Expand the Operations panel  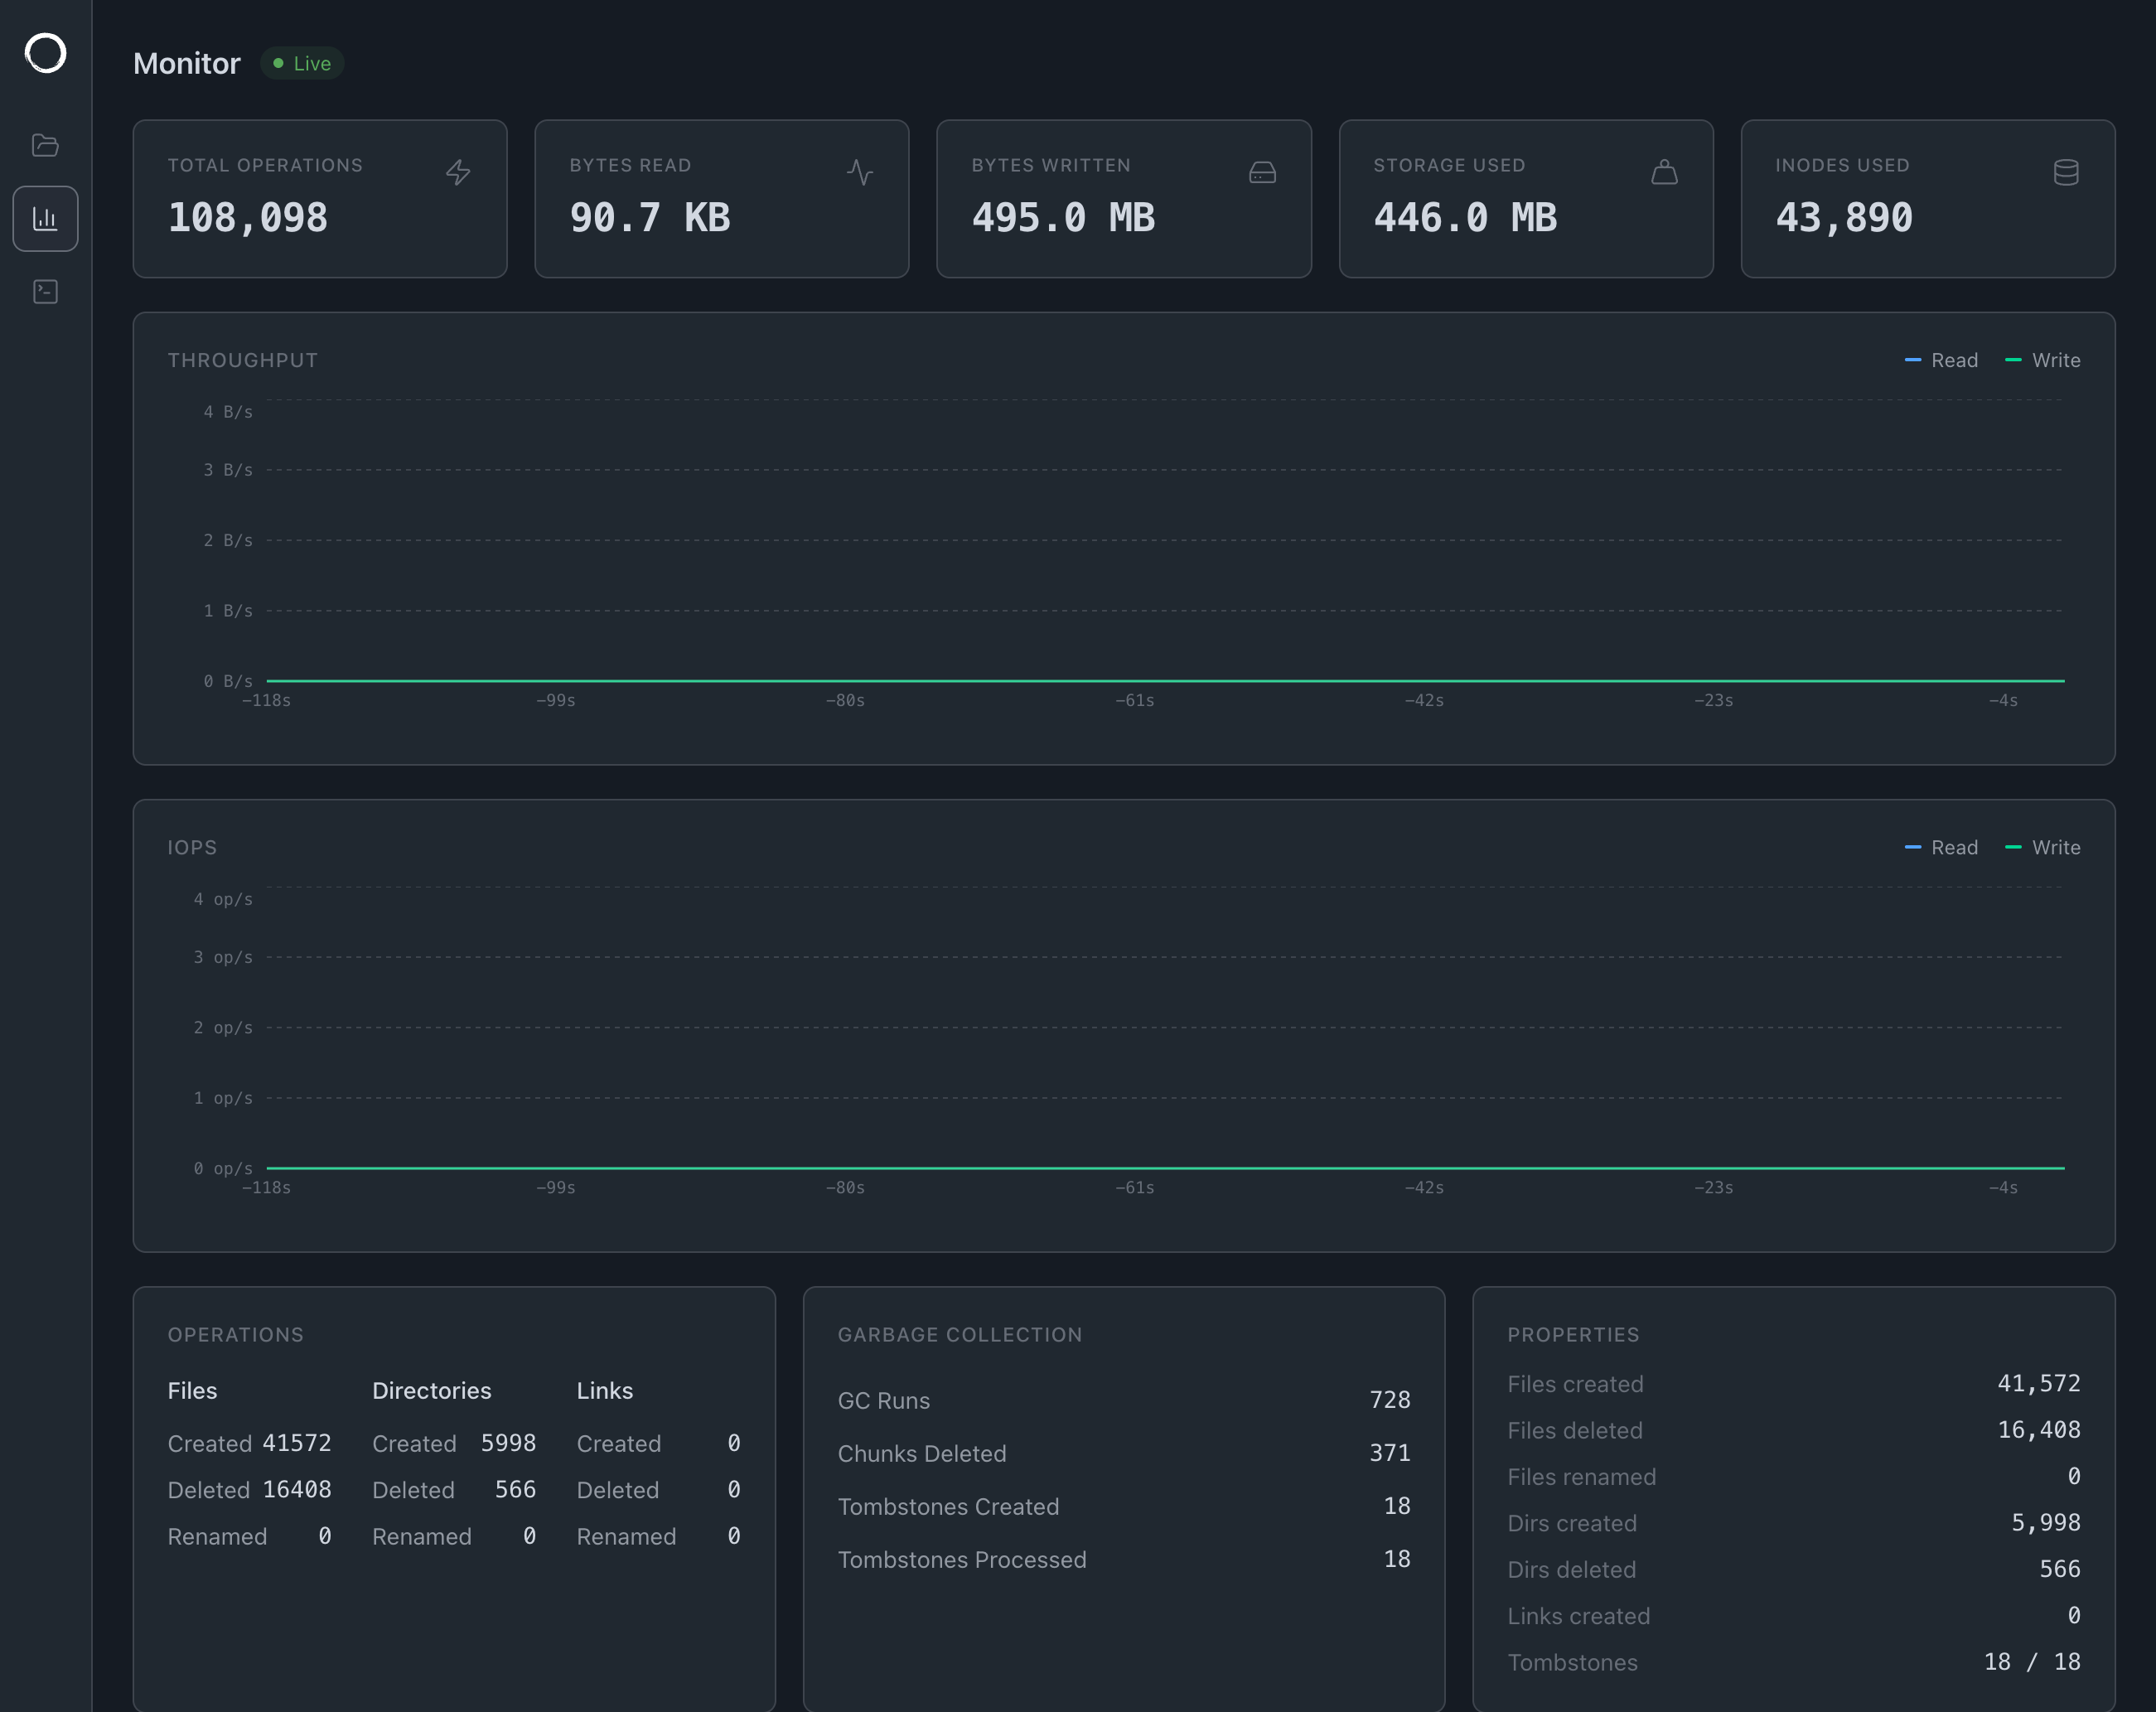[x=236, y=1334]
